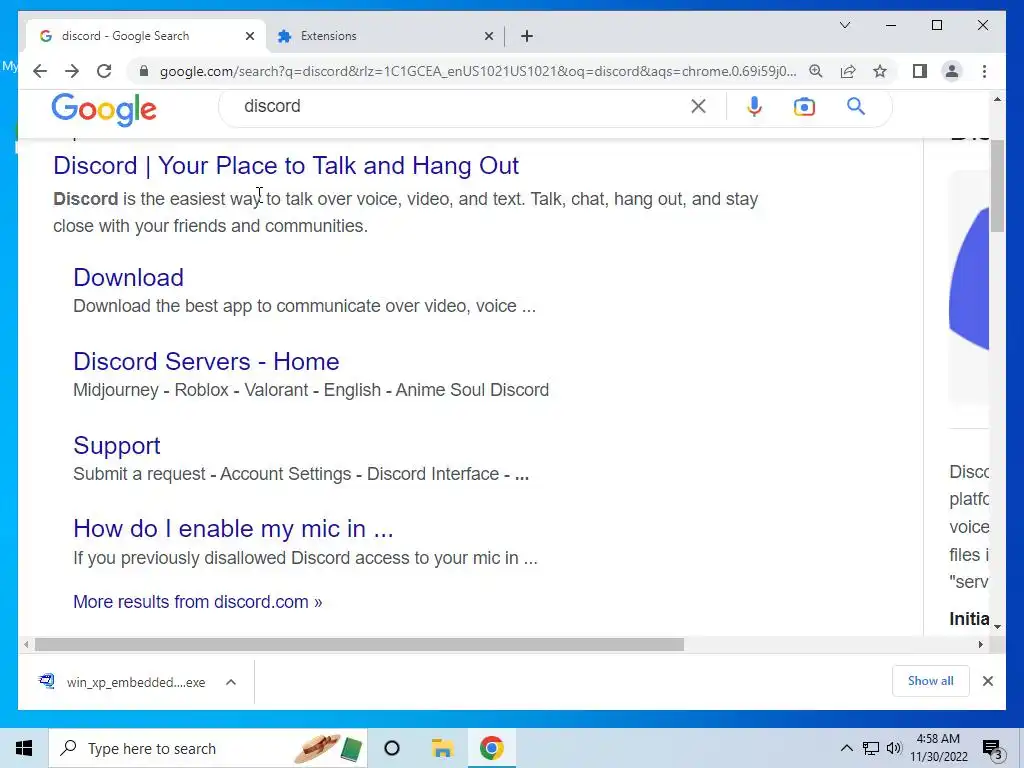Share this page using the share icon
1024x768 pixels.
[x=848, y=71]
